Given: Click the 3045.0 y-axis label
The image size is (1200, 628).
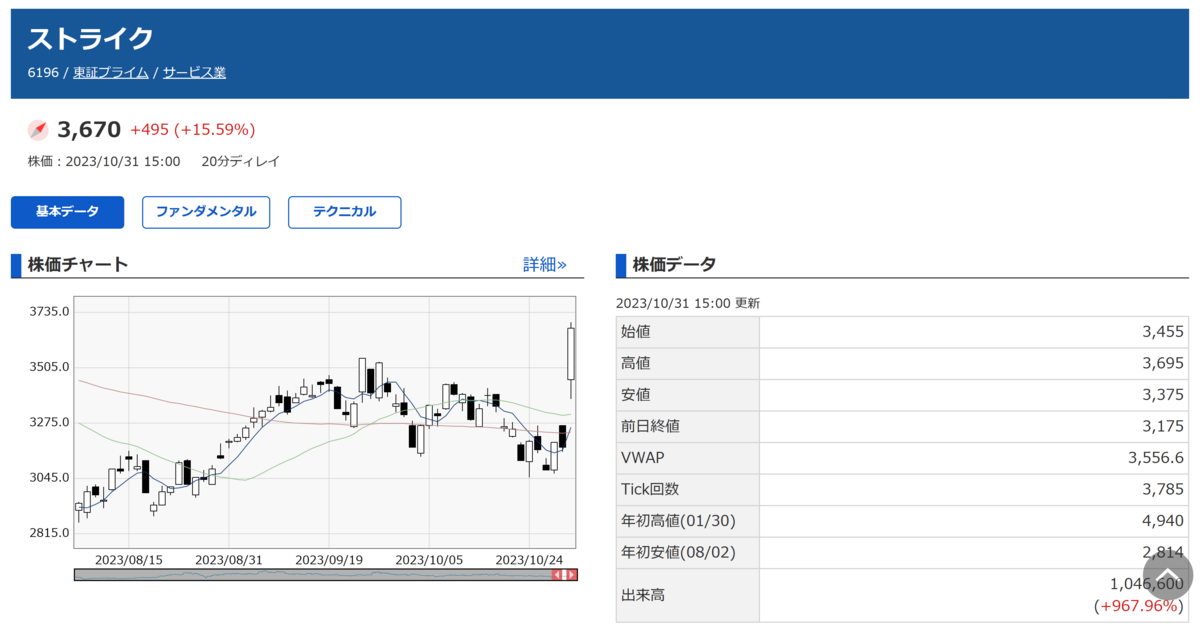Looking at the screenshot, I should pos(49,477).
